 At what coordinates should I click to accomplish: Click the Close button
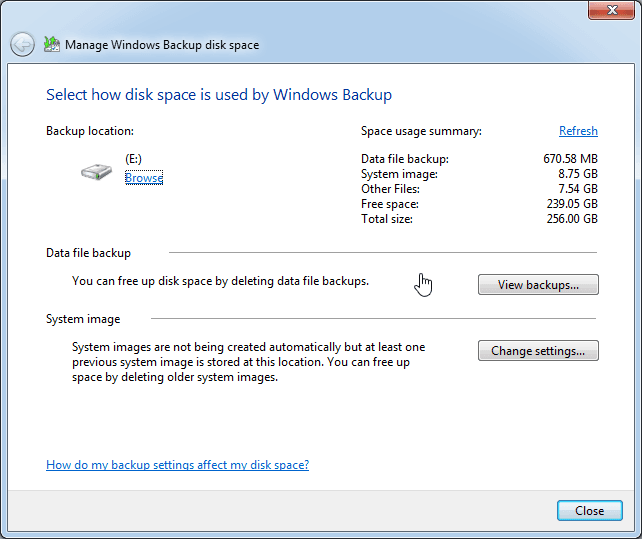click(590, 511)
